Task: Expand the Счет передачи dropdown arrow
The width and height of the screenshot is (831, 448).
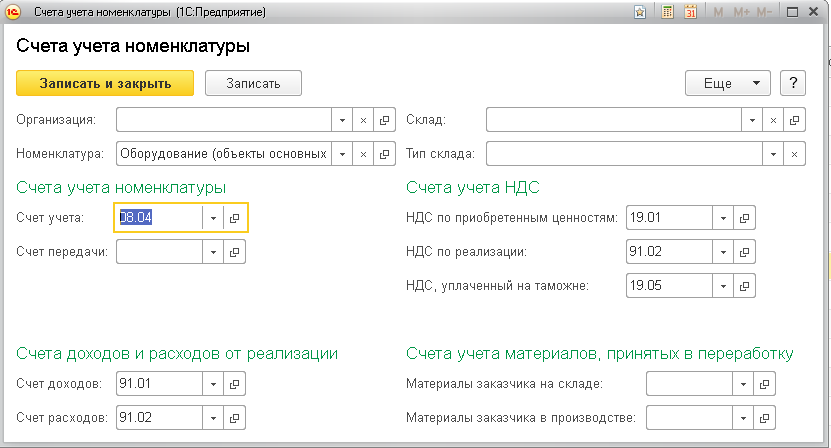Action: [213, 252]
